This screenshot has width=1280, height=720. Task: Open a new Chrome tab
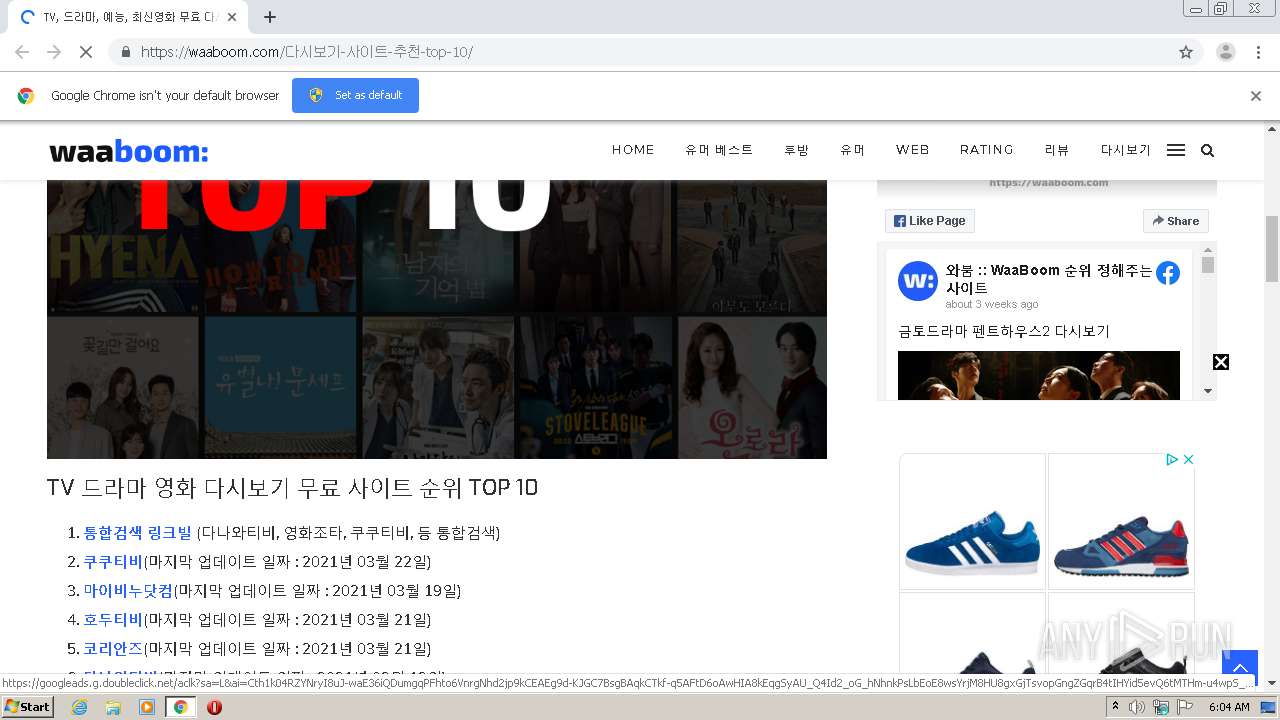tap(270, 17)
